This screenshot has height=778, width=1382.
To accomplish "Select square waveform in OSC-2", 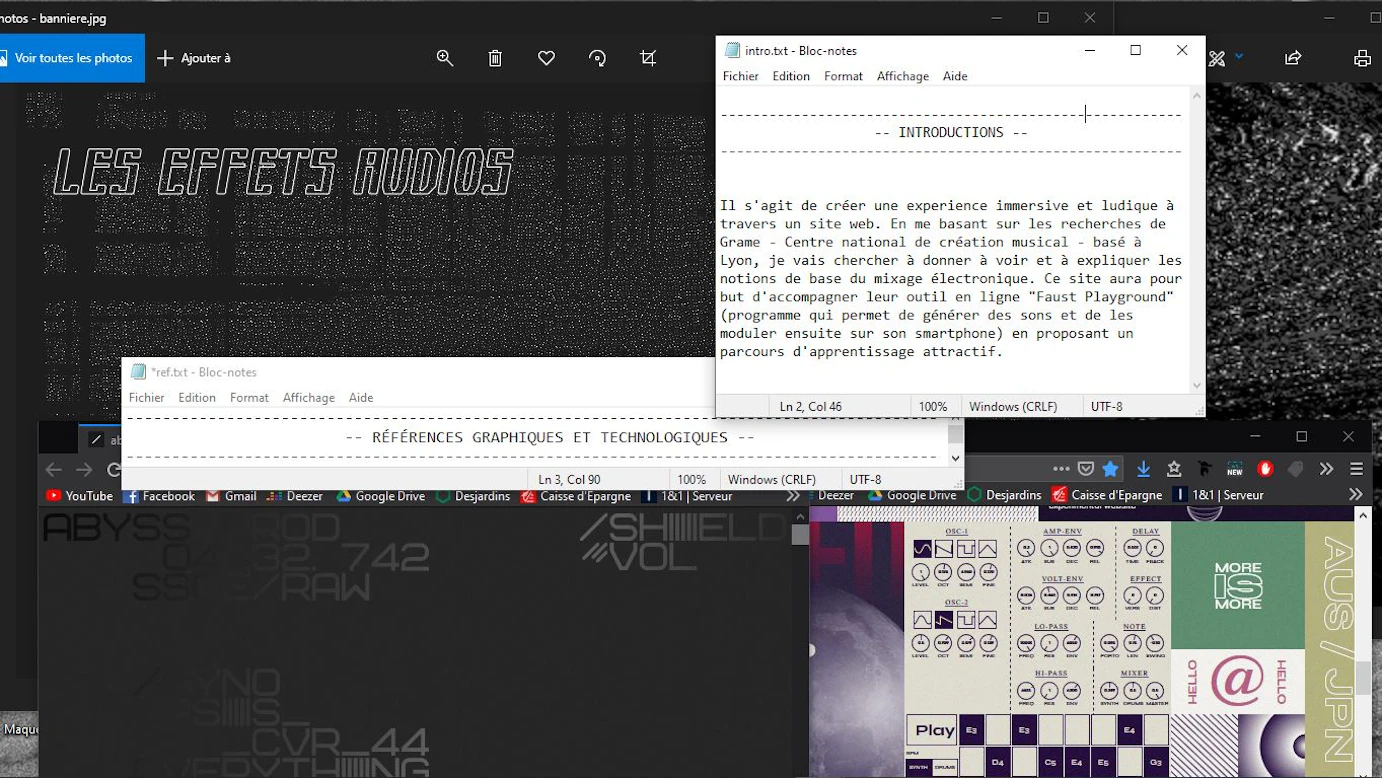I will [966, 620].
